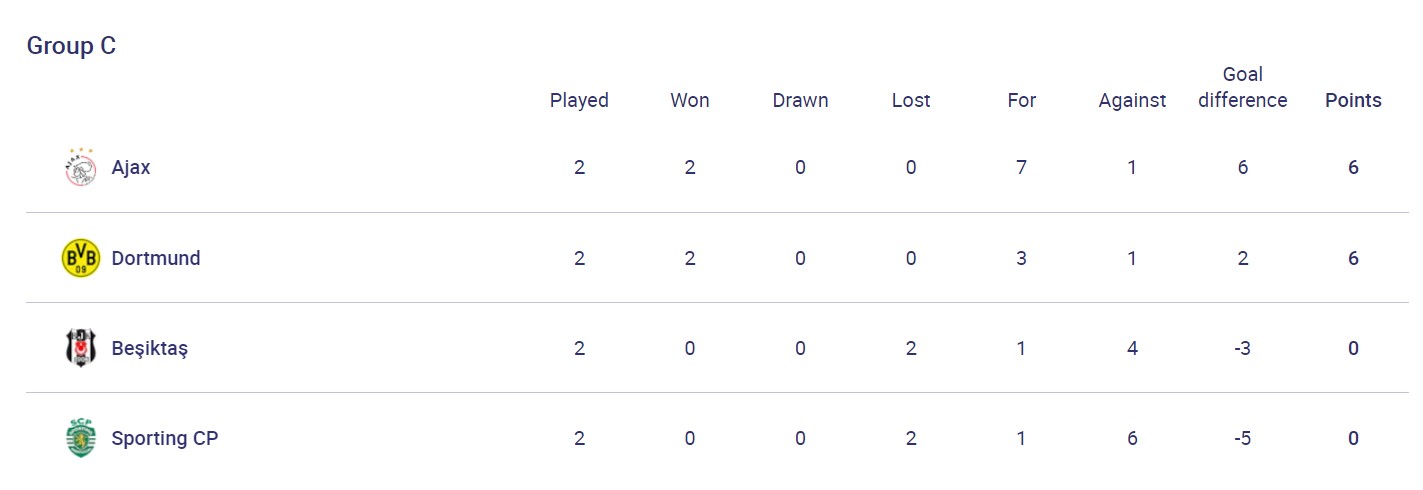1423x490 pixels.
Task: Click the Lost column header
Action: click(x=911, y=100)
